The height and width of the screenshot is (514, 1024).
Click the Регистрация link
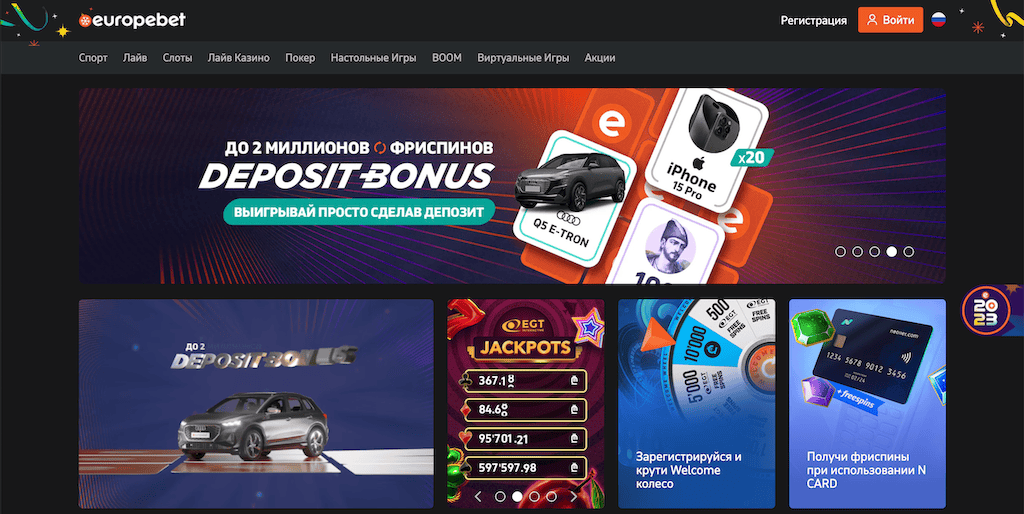pyautogui.click(x=814, y=20)
